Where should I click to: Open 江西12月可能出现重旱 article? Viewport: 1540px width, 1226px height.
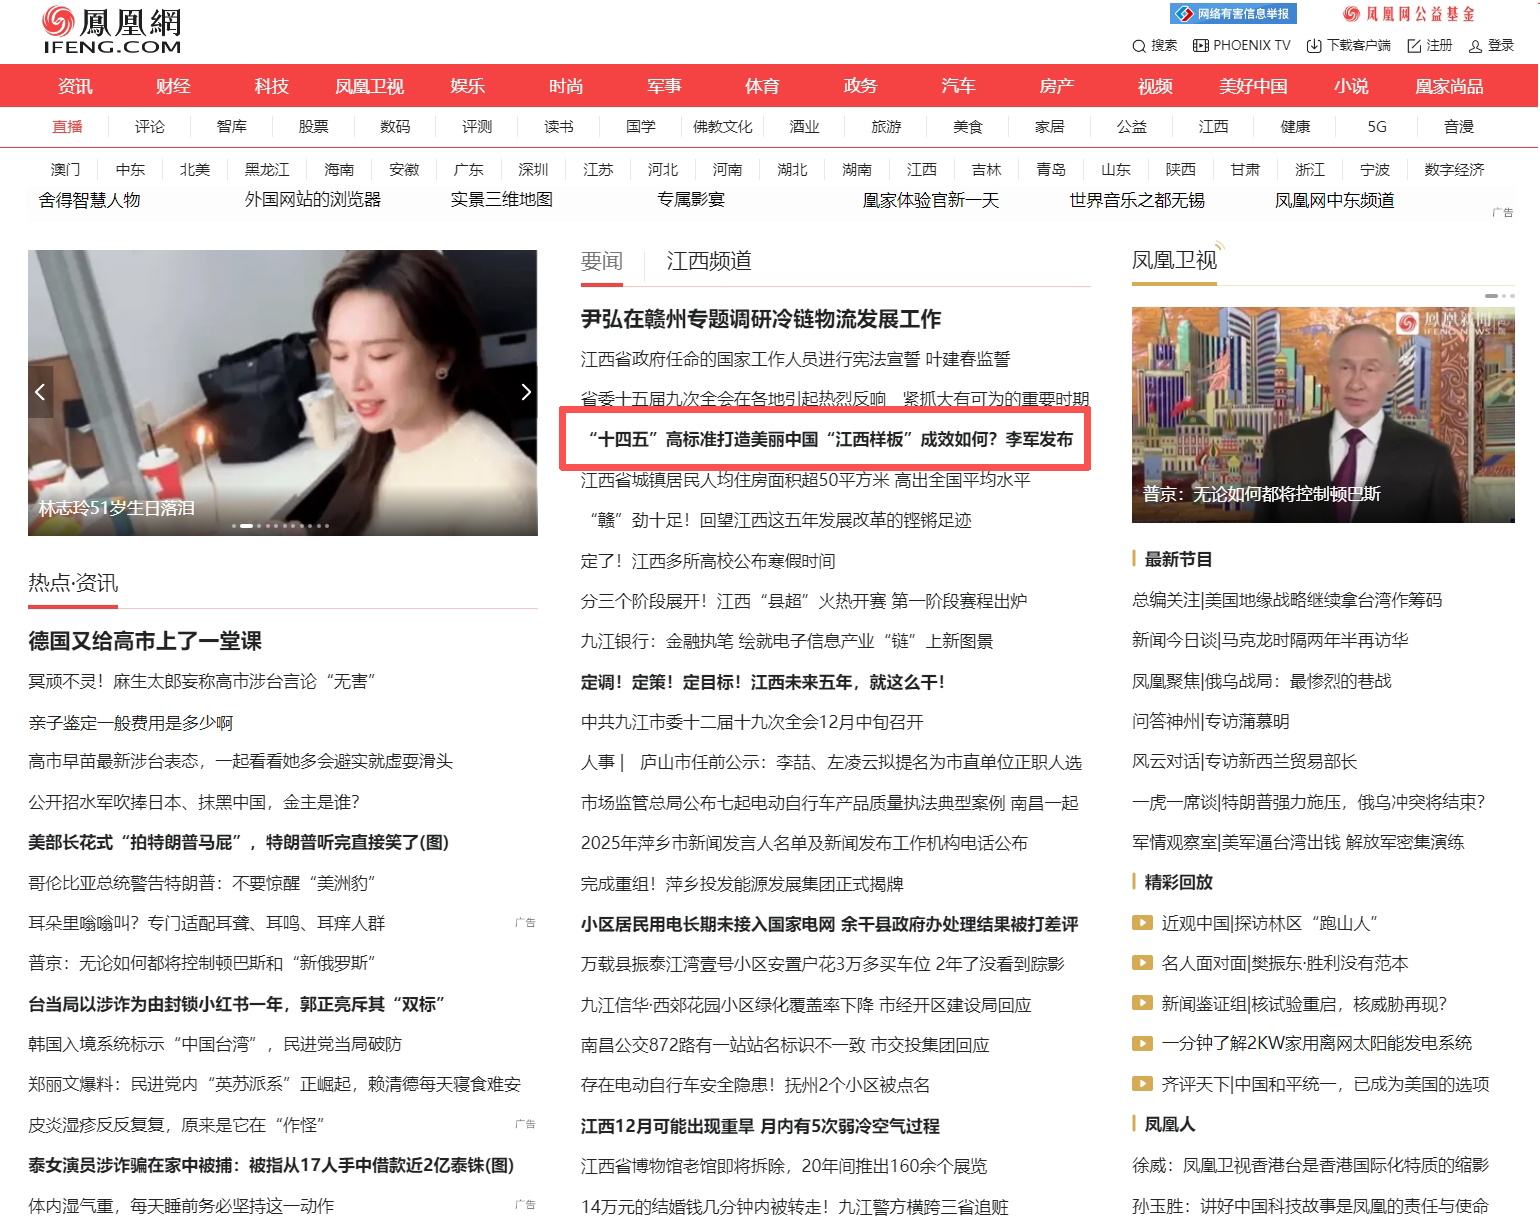point(760,1126)
